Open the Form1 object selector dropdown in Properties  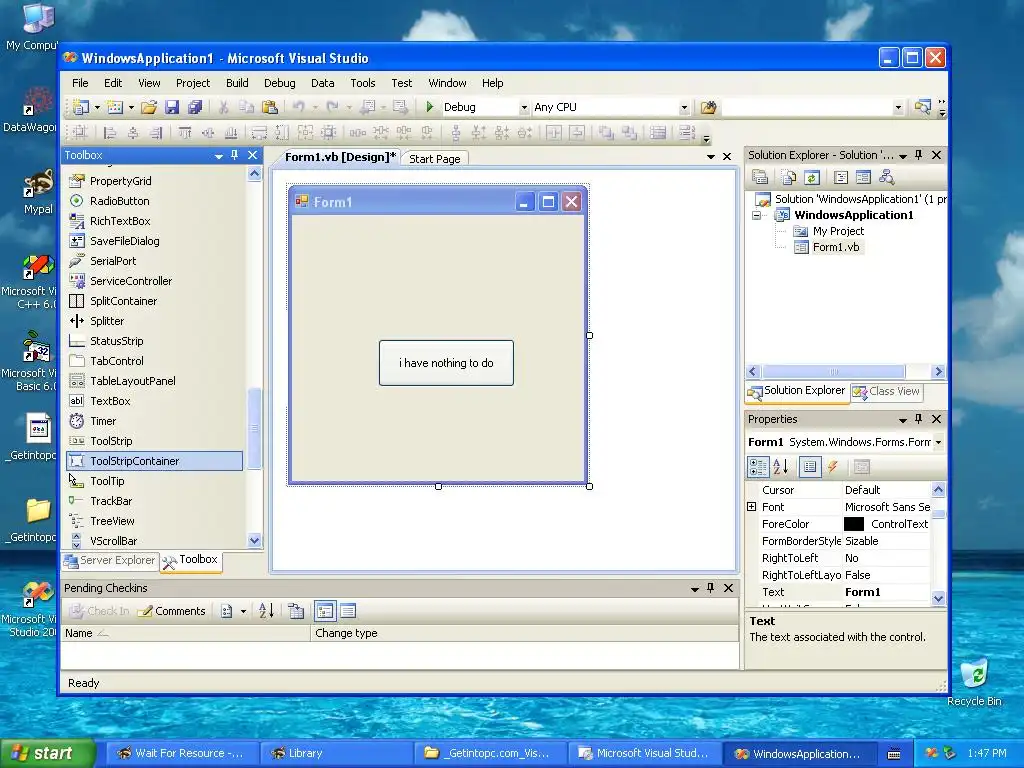pos(938,442)
